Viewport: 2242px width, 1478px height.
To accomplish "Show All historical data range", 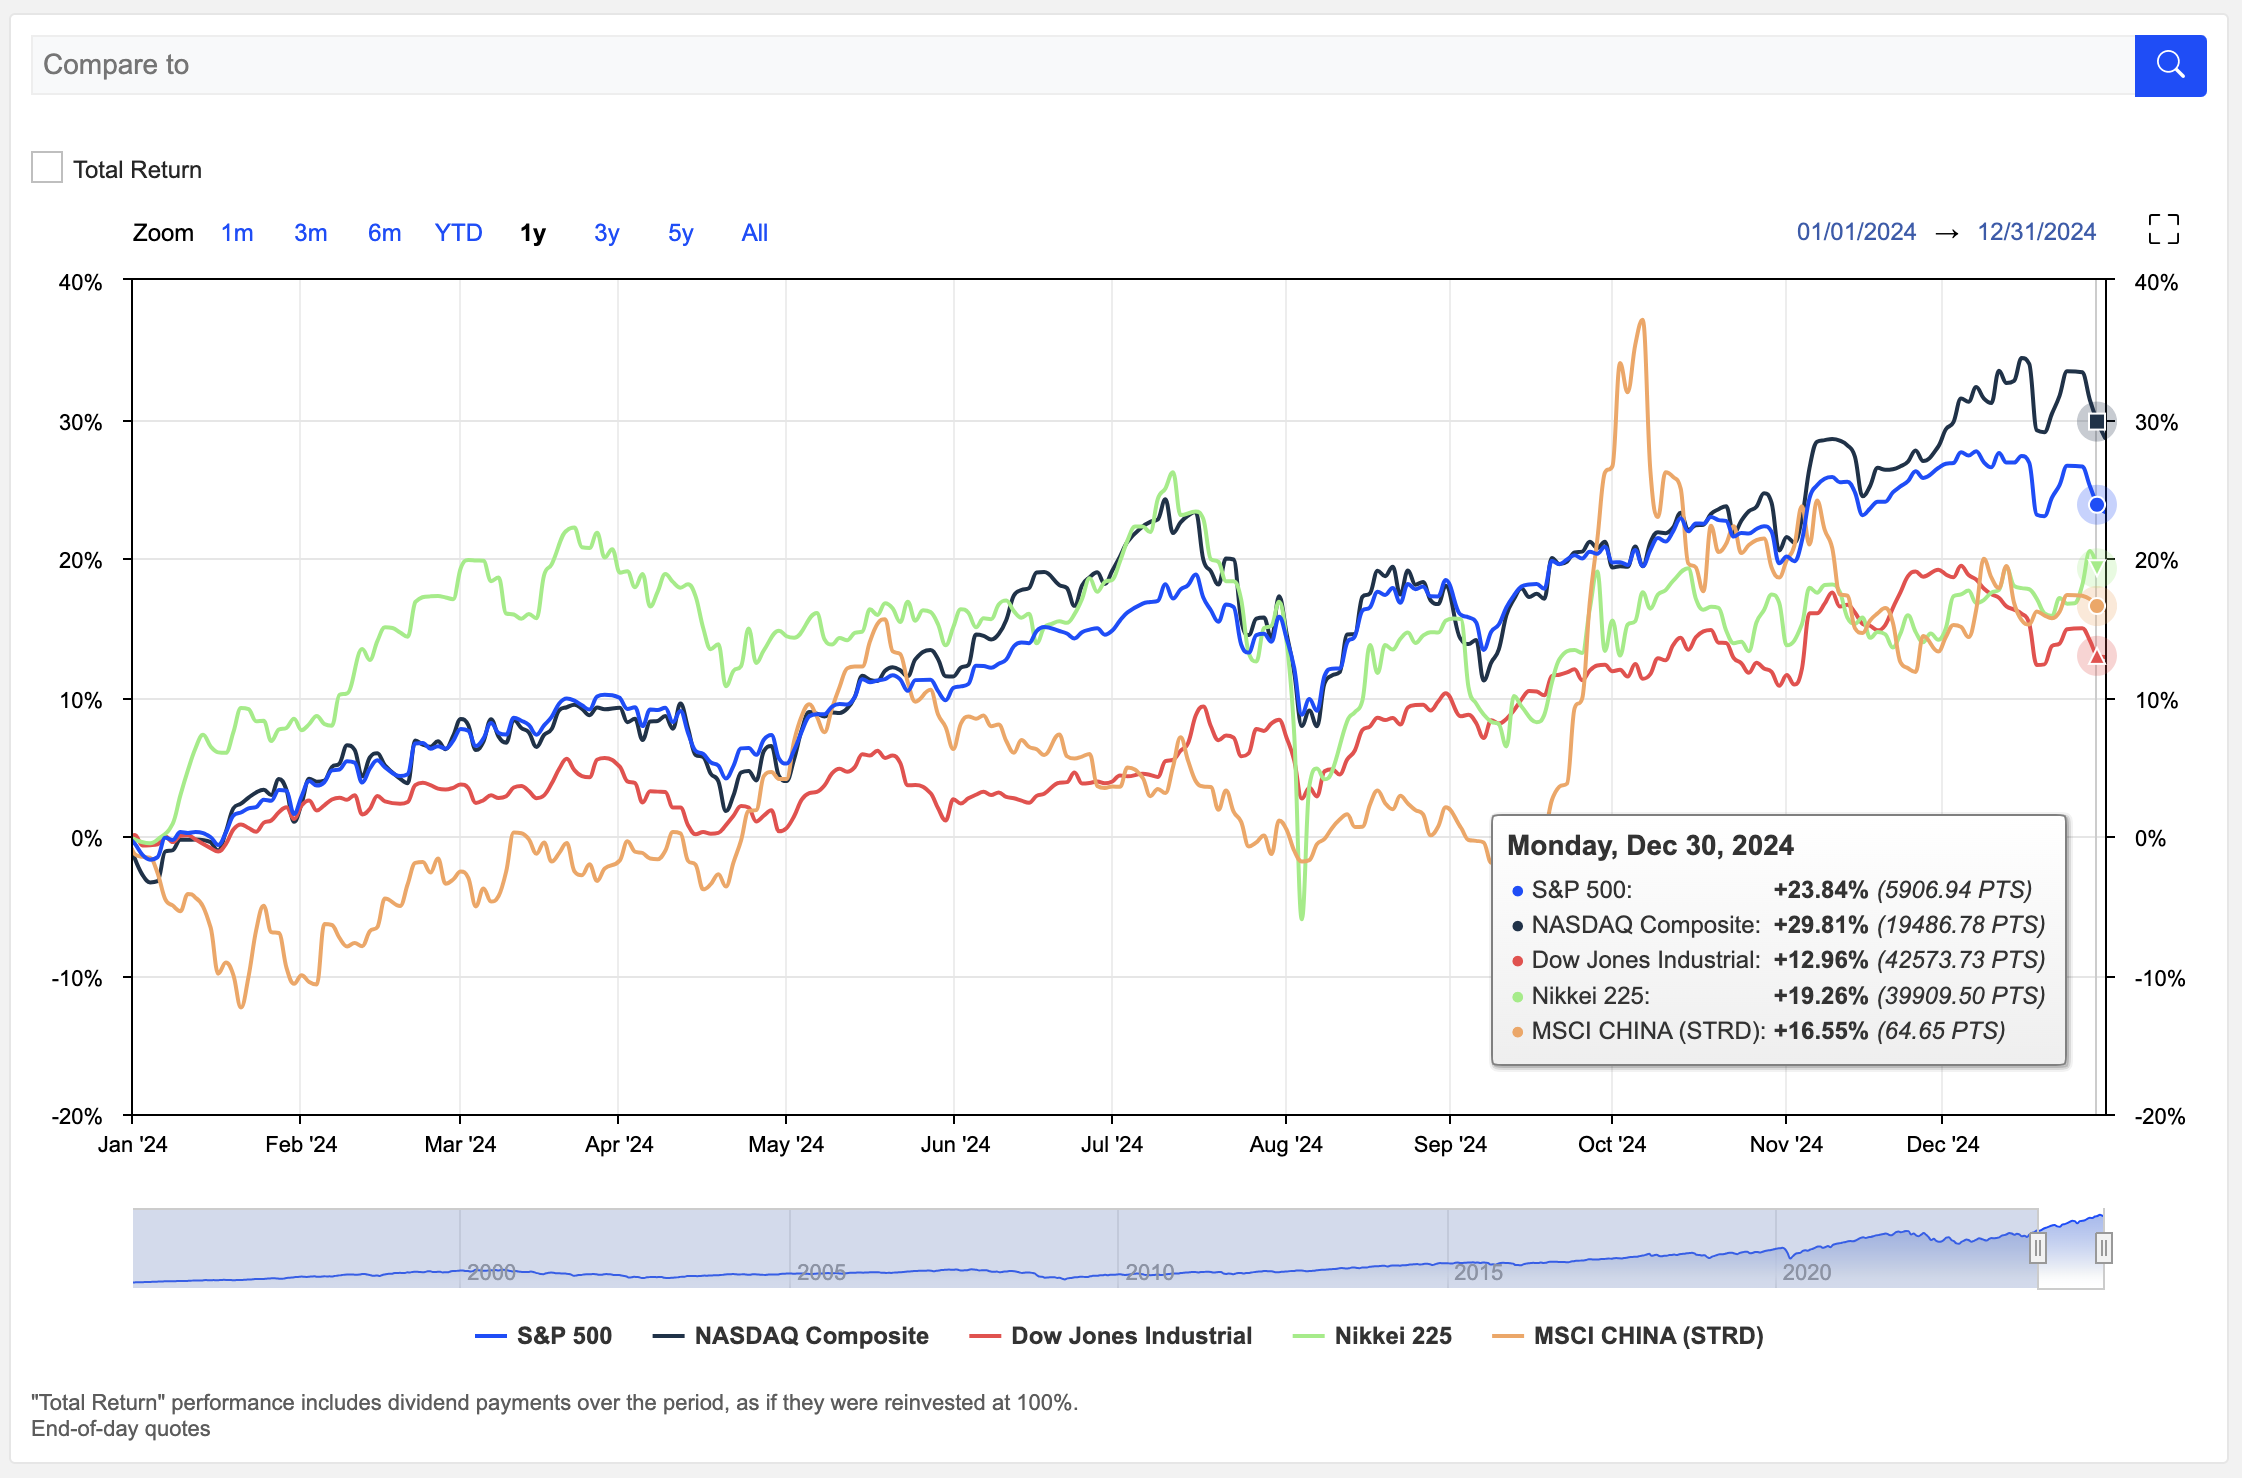I will tap(754, 233).
